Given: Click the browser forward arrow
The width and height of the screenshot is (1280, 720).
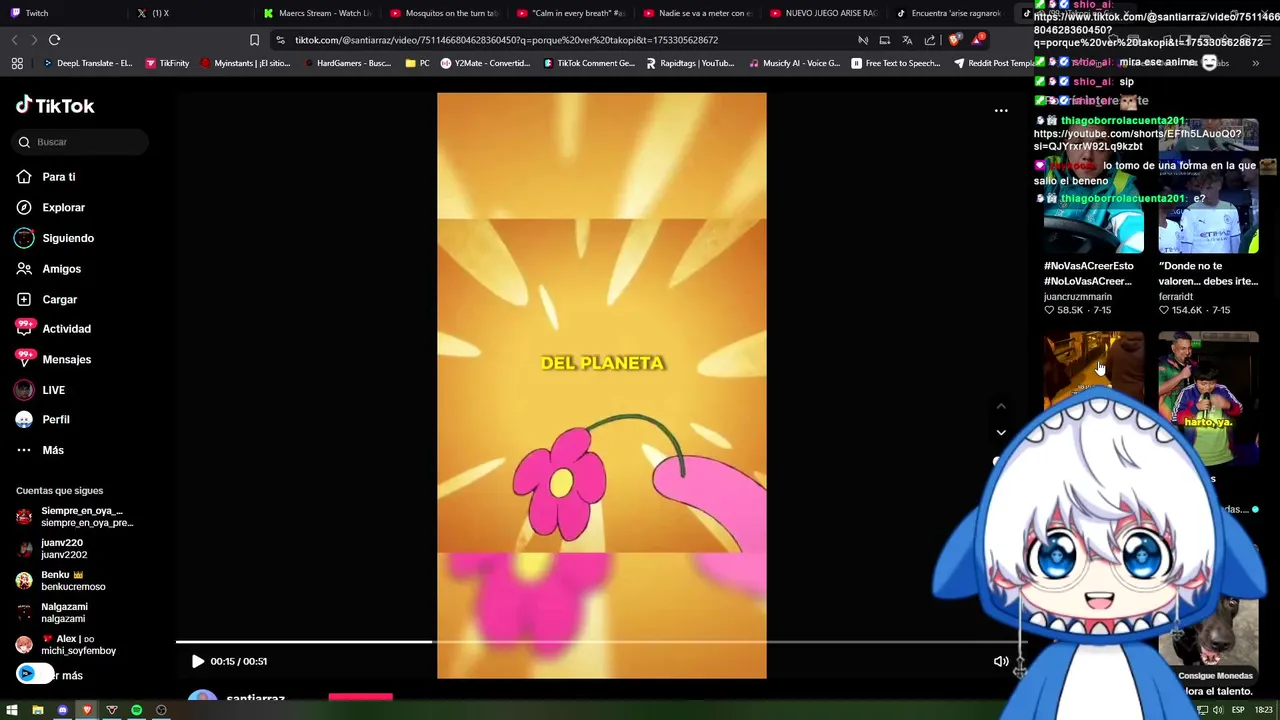Looking at the screenshot, I should pyautogui.click(x=33, y=40).
